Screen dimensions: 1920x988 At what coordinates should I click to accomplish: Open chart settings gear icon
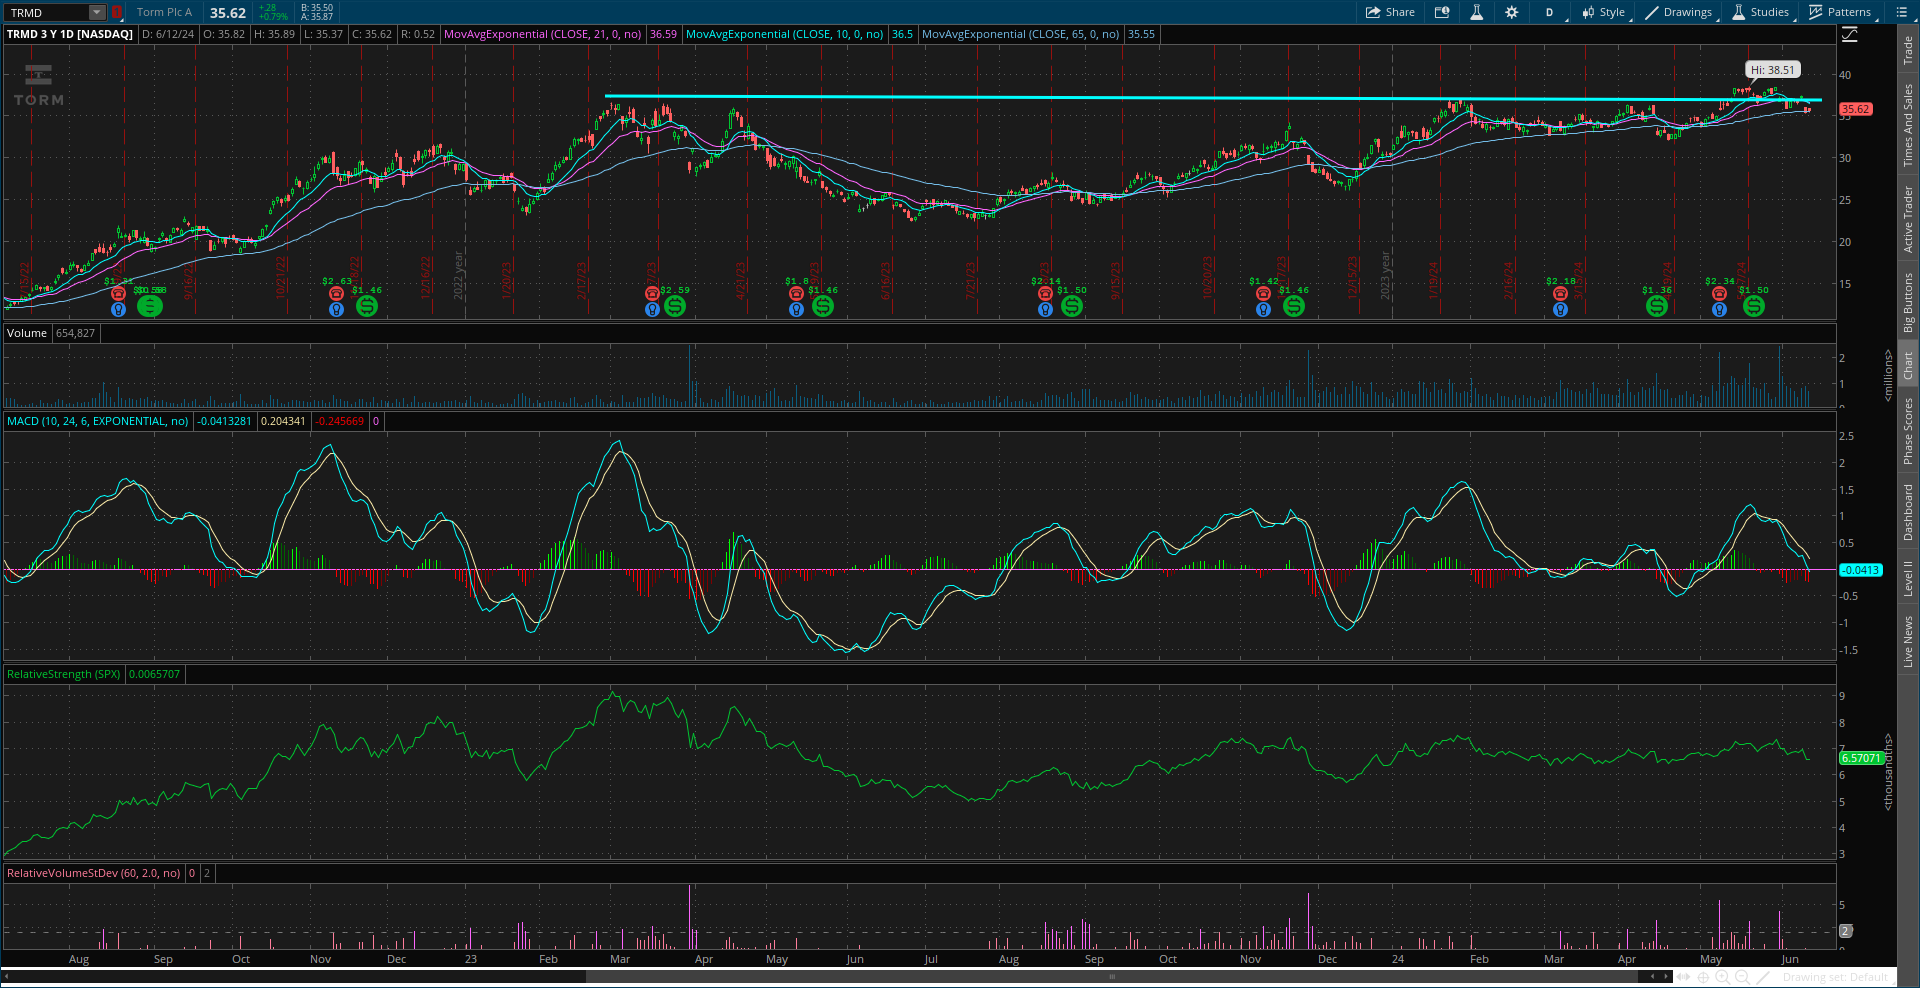click(x=1511, y=12)
